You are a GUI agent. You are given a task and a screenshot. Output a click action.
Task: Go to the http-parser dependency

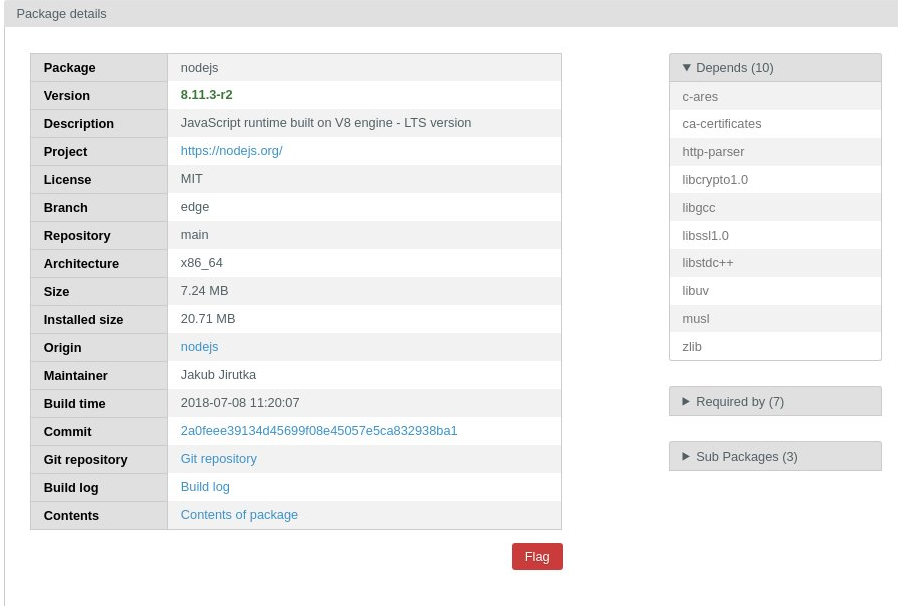[713, 152]
